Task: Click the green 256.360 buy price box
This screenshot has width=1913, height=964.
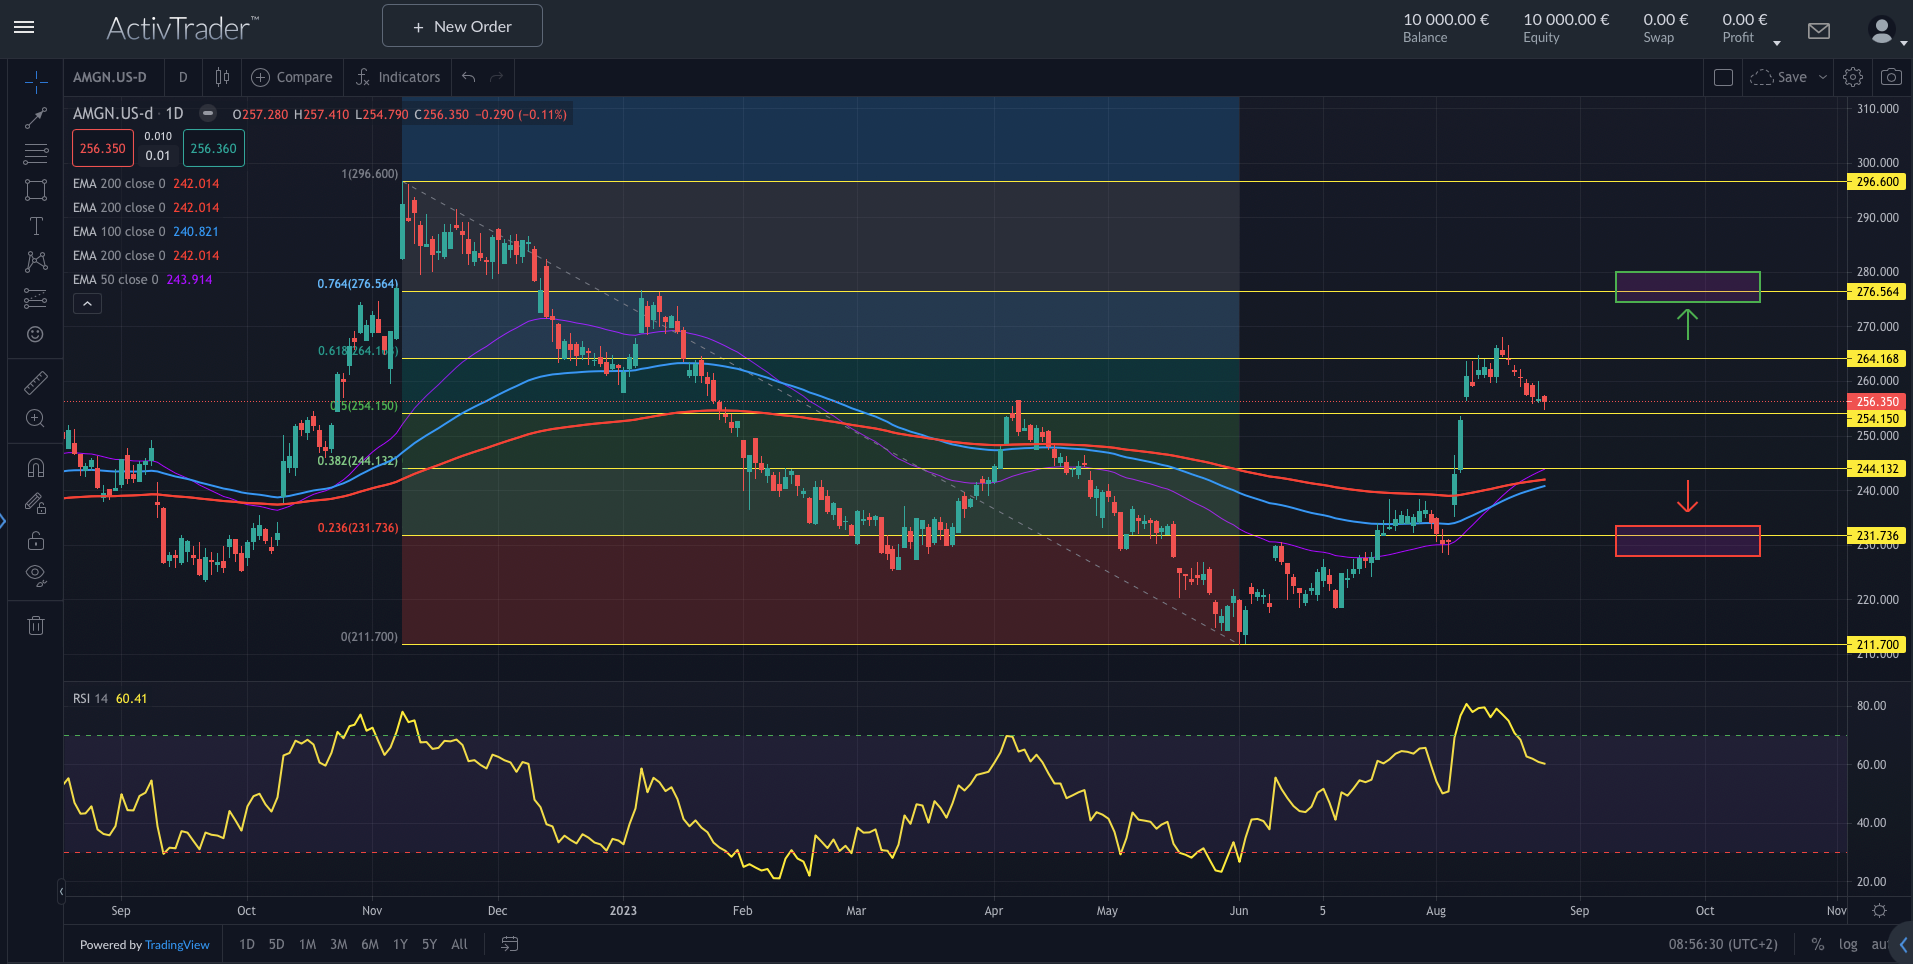Action: pos(213,149)
